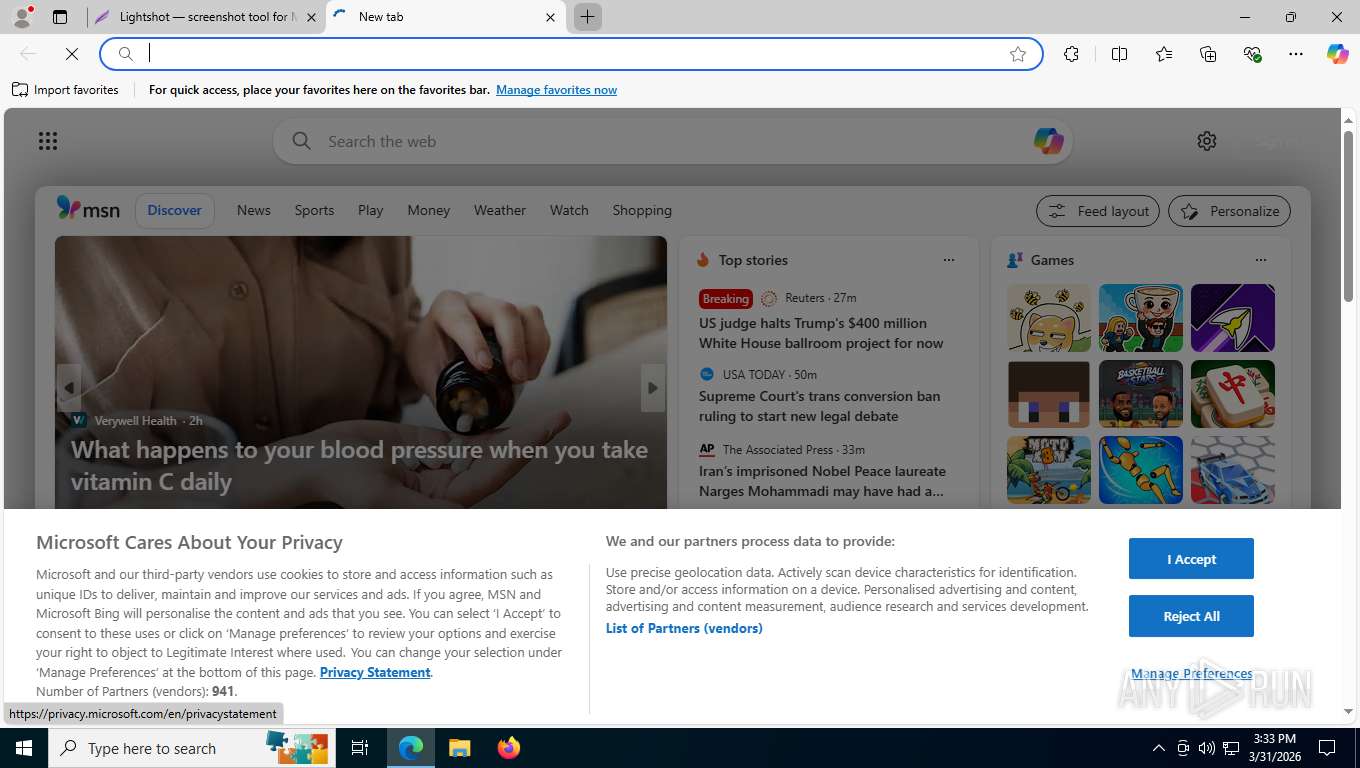Open the volume control tray icon

[1207, 748]
